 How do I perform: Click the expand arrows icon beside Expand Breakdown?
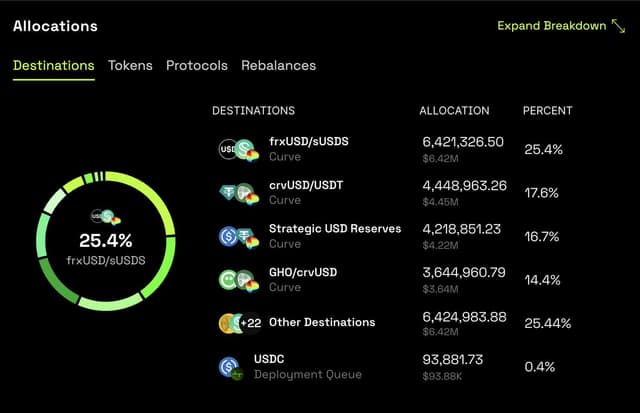pos(618,26)
